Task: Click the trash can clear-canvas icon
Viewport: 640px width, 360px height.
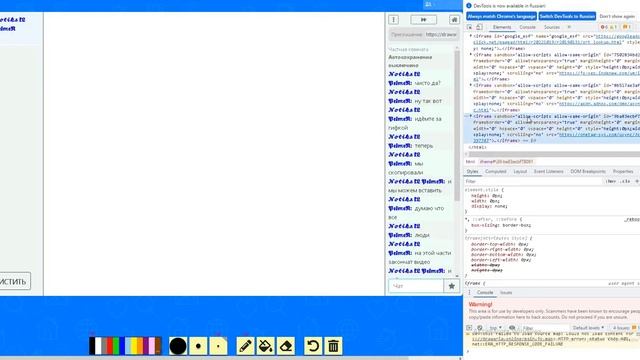Action: [333, 346]
